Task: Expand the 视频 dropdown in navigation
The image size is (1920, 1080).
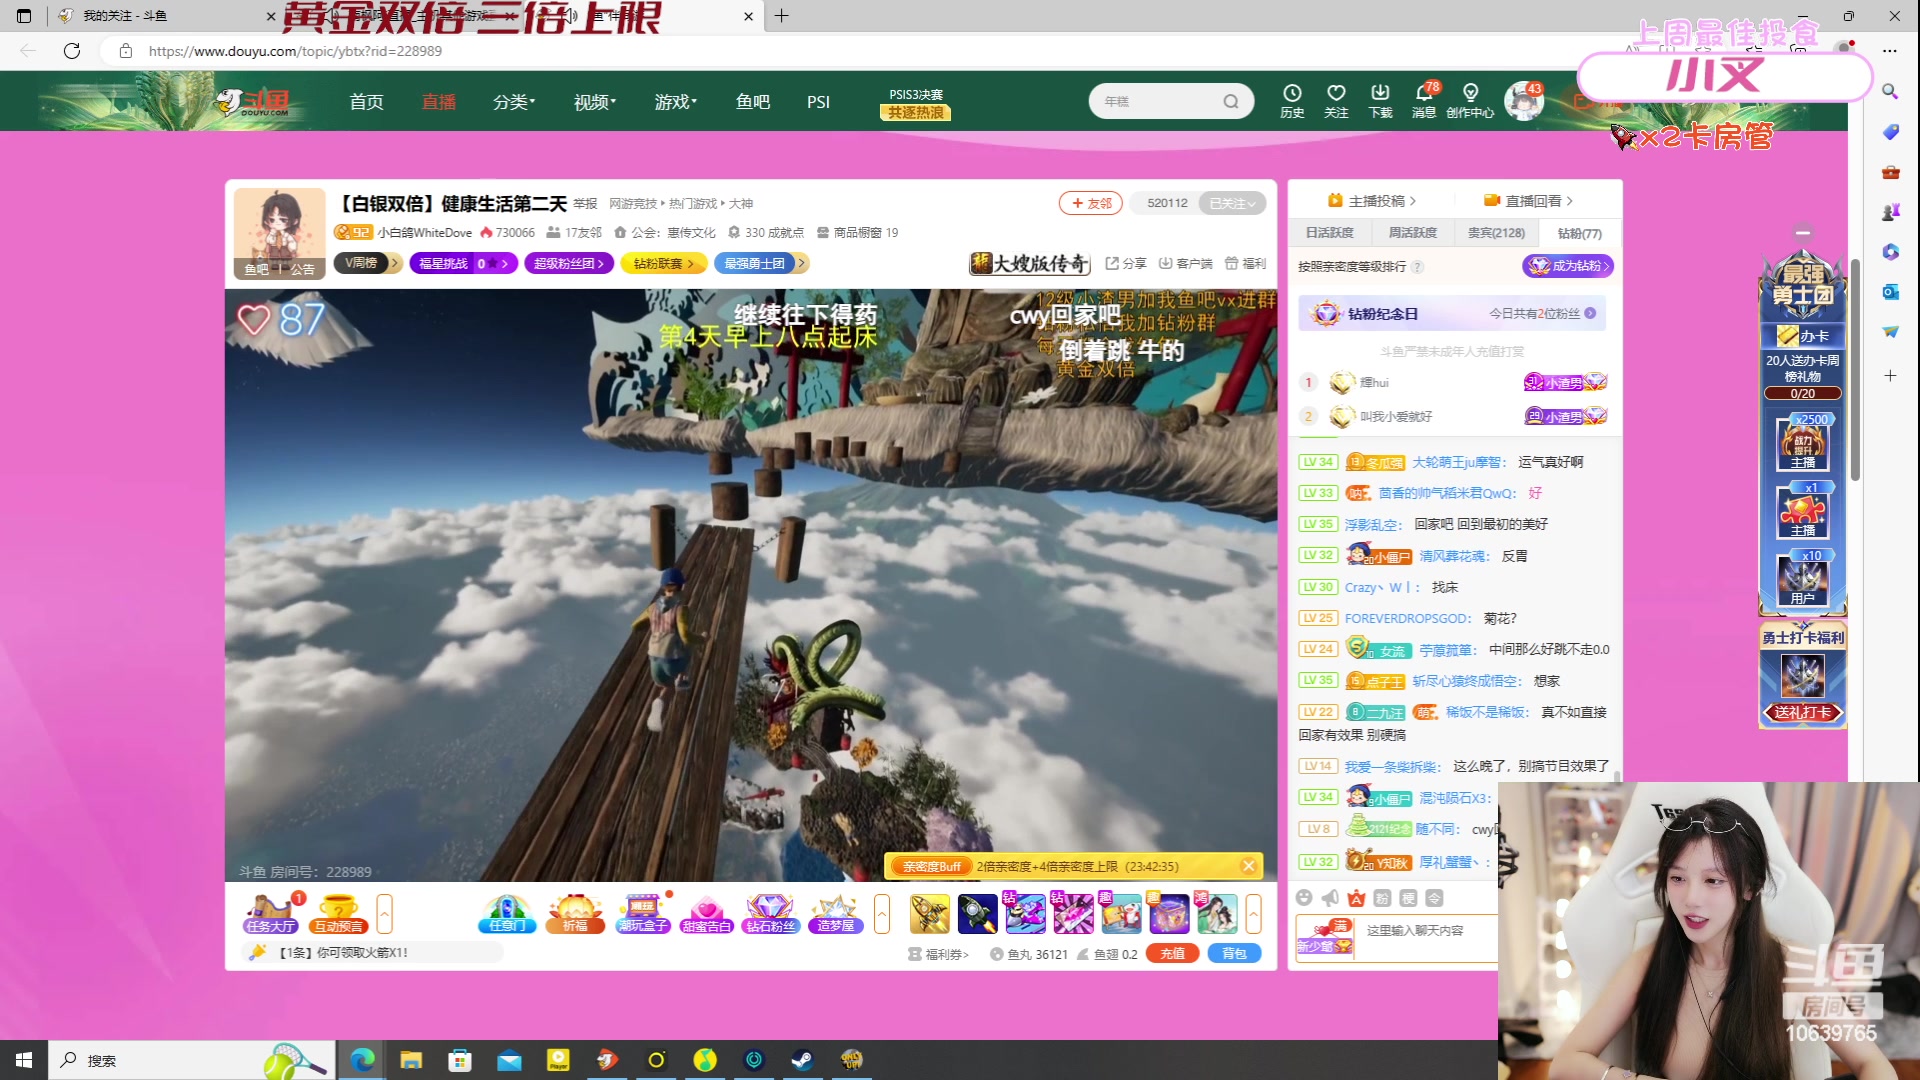Action: [x=595, y=102]
